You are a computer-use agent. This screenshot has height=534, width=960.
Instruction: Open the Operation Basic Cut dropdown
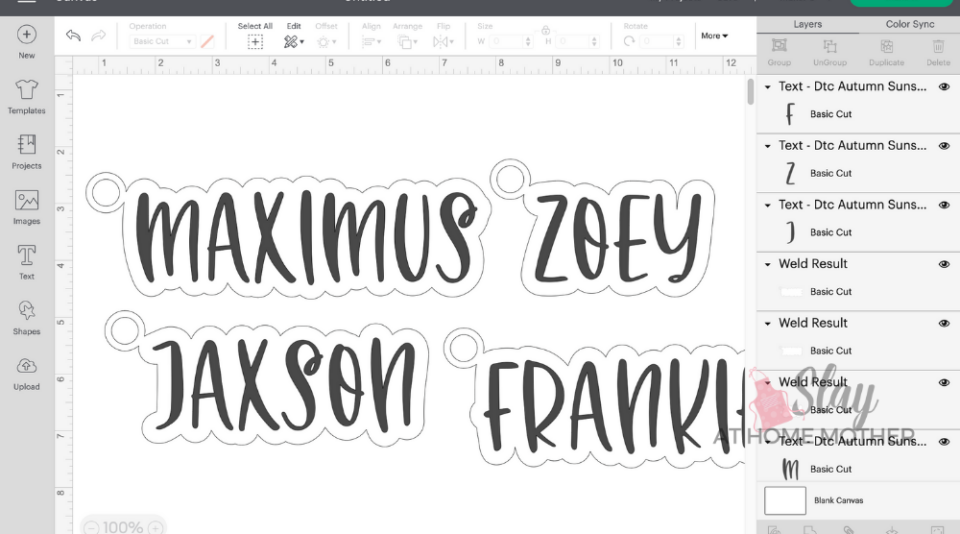pos(162,42)
